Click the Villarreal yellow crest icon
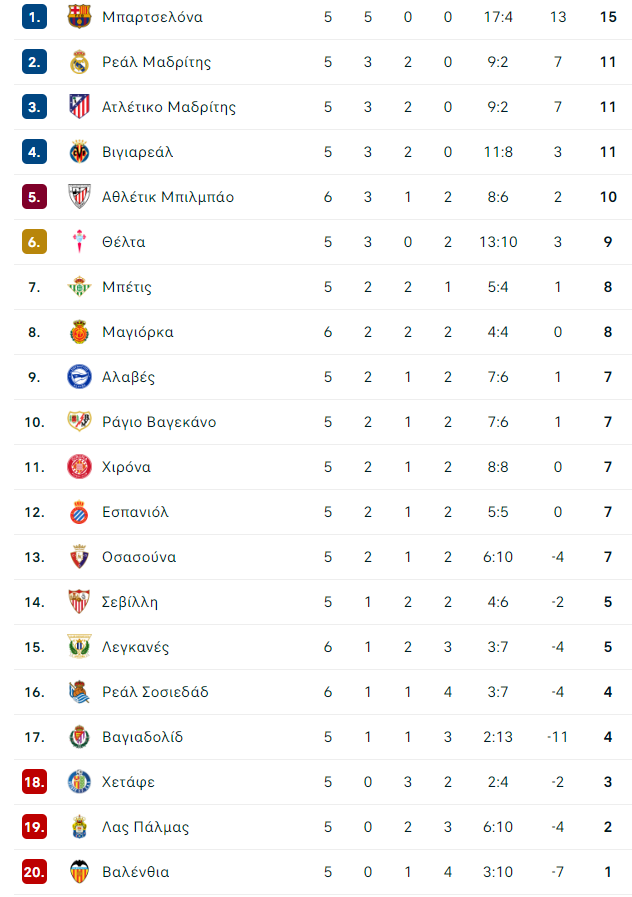Viewport: 632px width, 897px height. (x=79, y=152)
